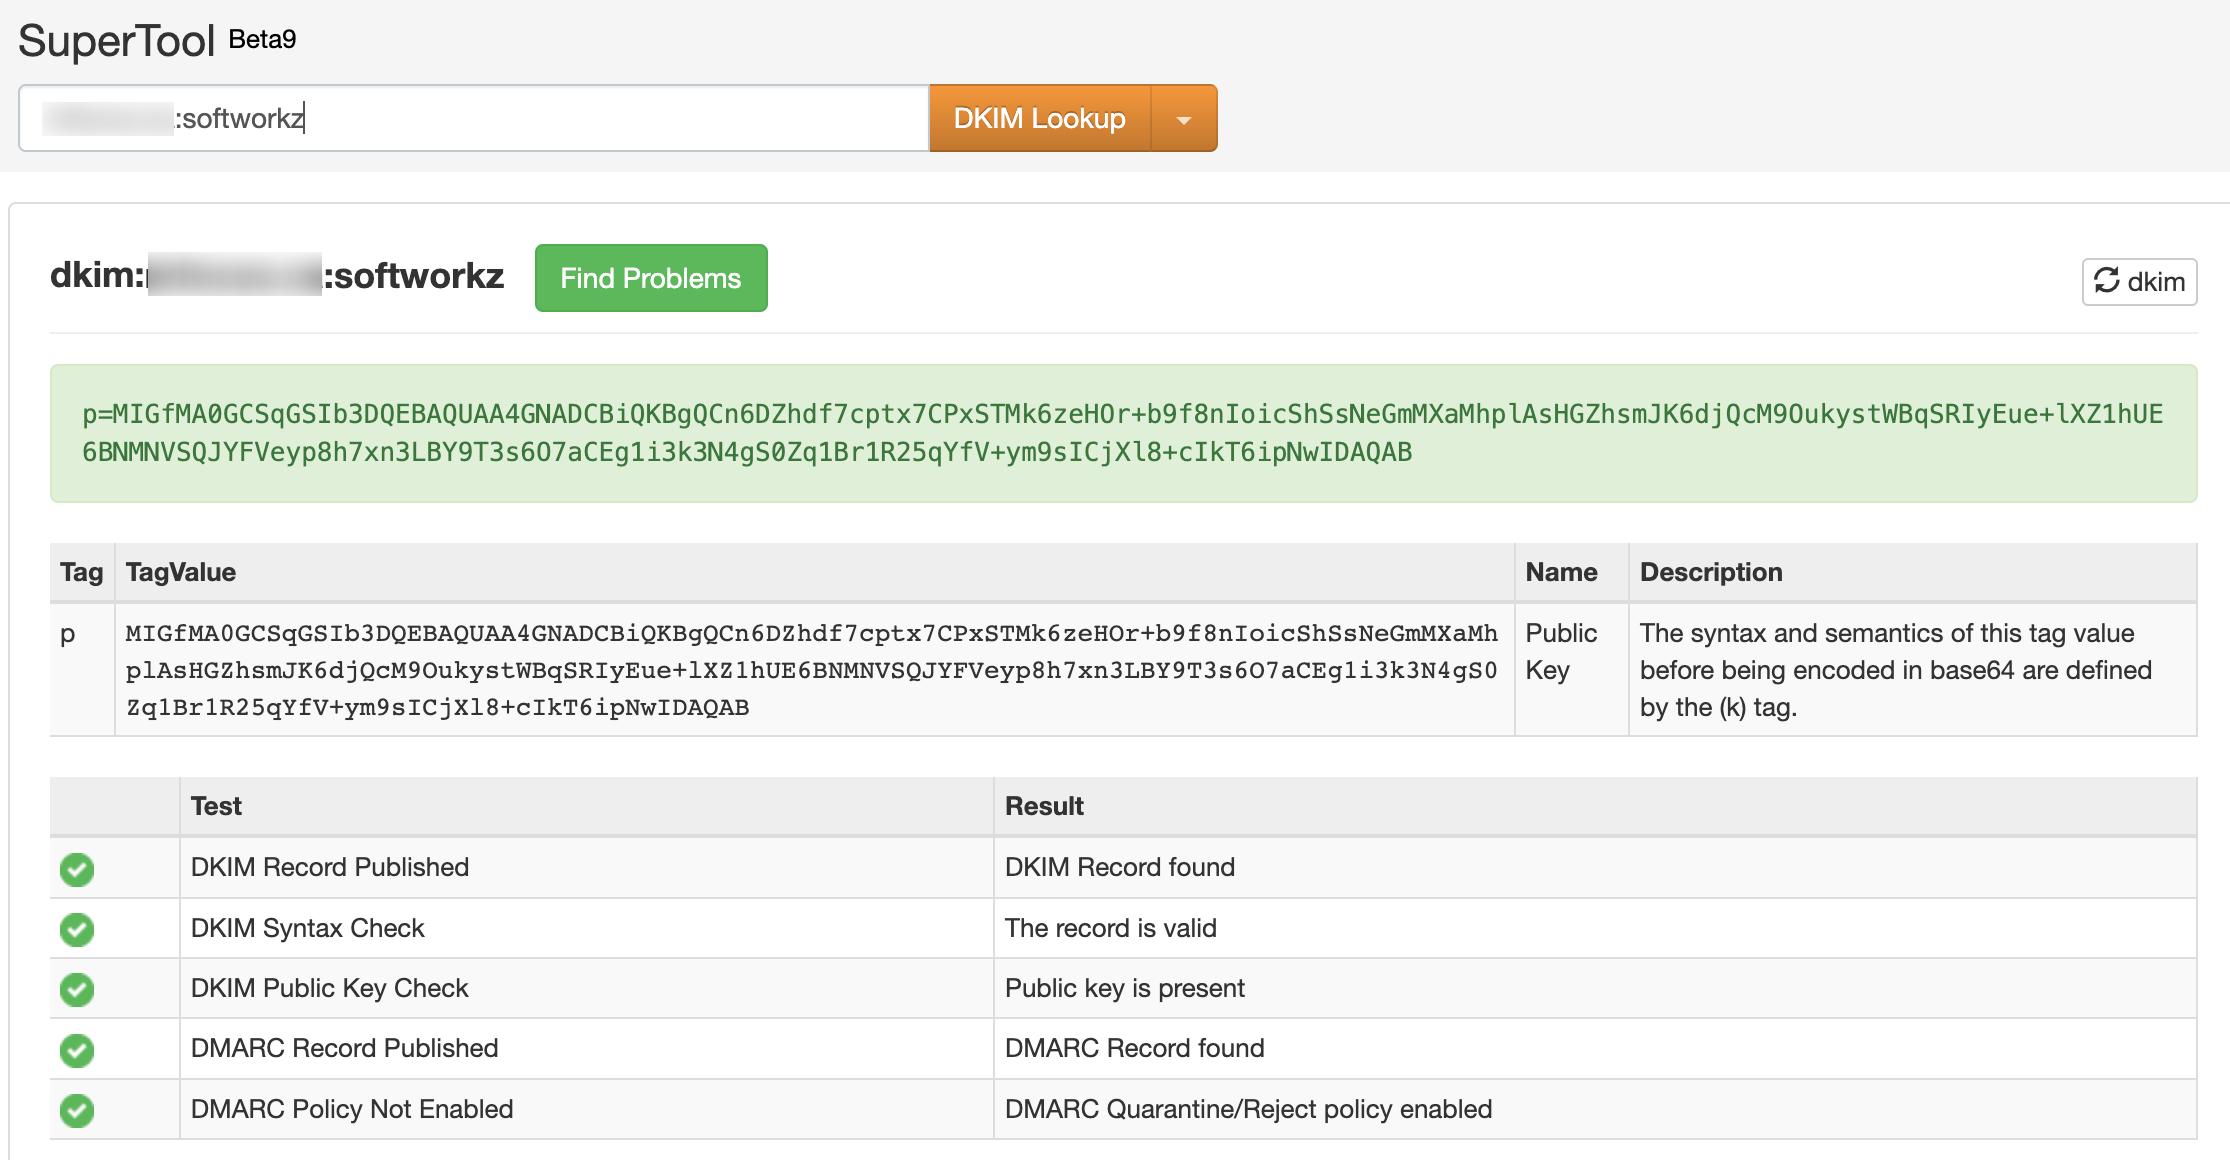Click the dkim heading with softworkz
Viewport: 2230px width, 1160px height.
tap(277, 275)
